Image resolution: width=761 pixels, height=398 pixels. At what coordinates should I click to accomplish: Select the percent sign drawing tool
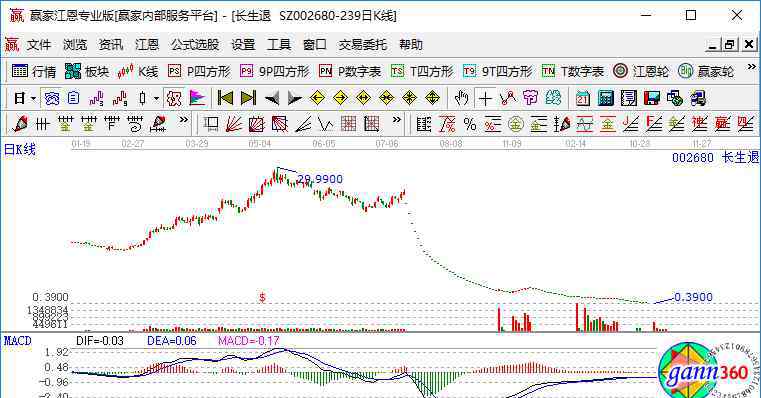[x=470, y=125]
